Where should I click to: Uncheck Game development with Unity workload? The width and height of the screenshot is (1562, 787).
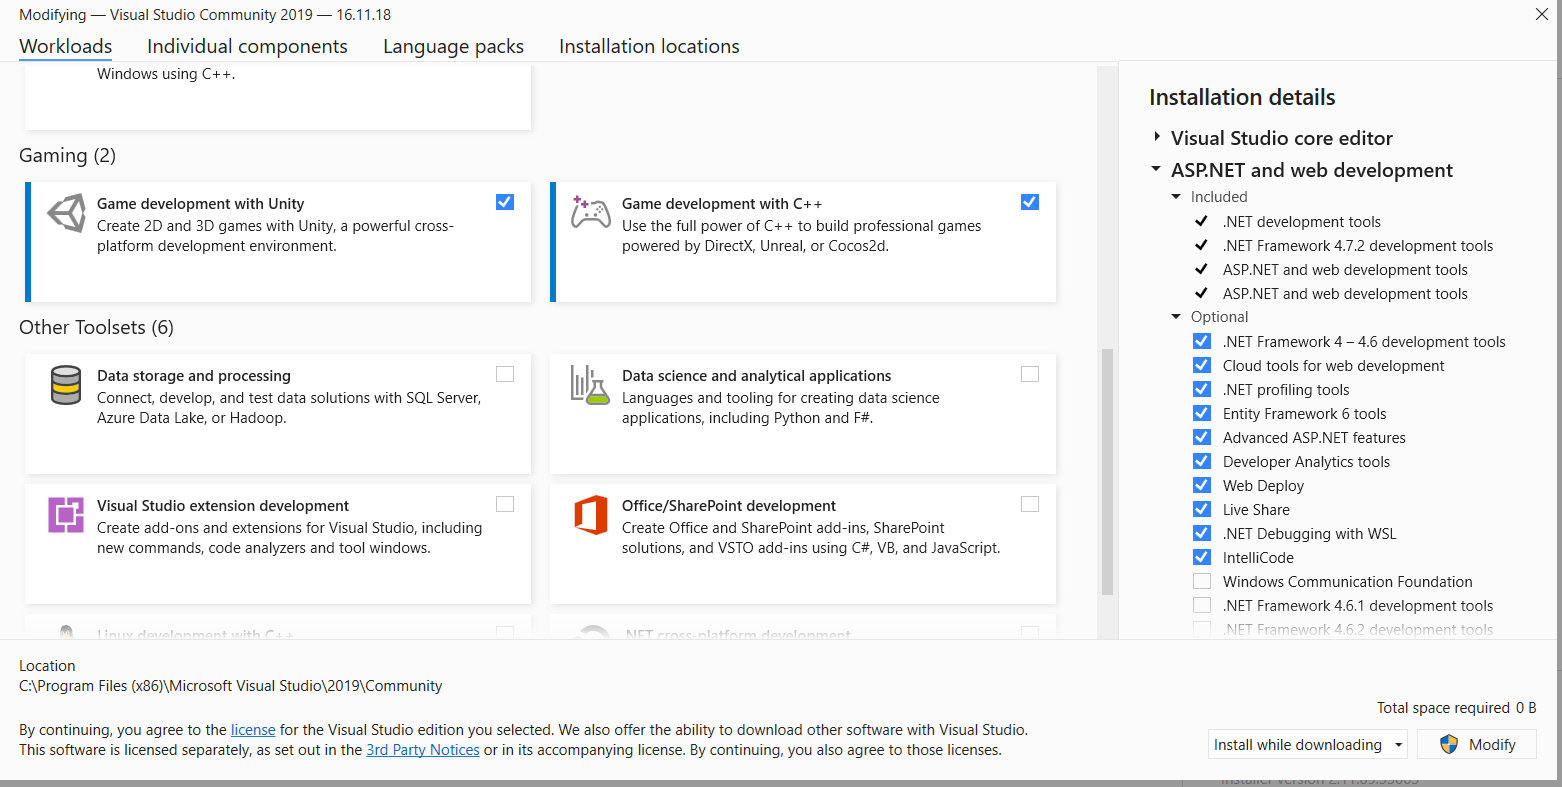tap(505, 202)
